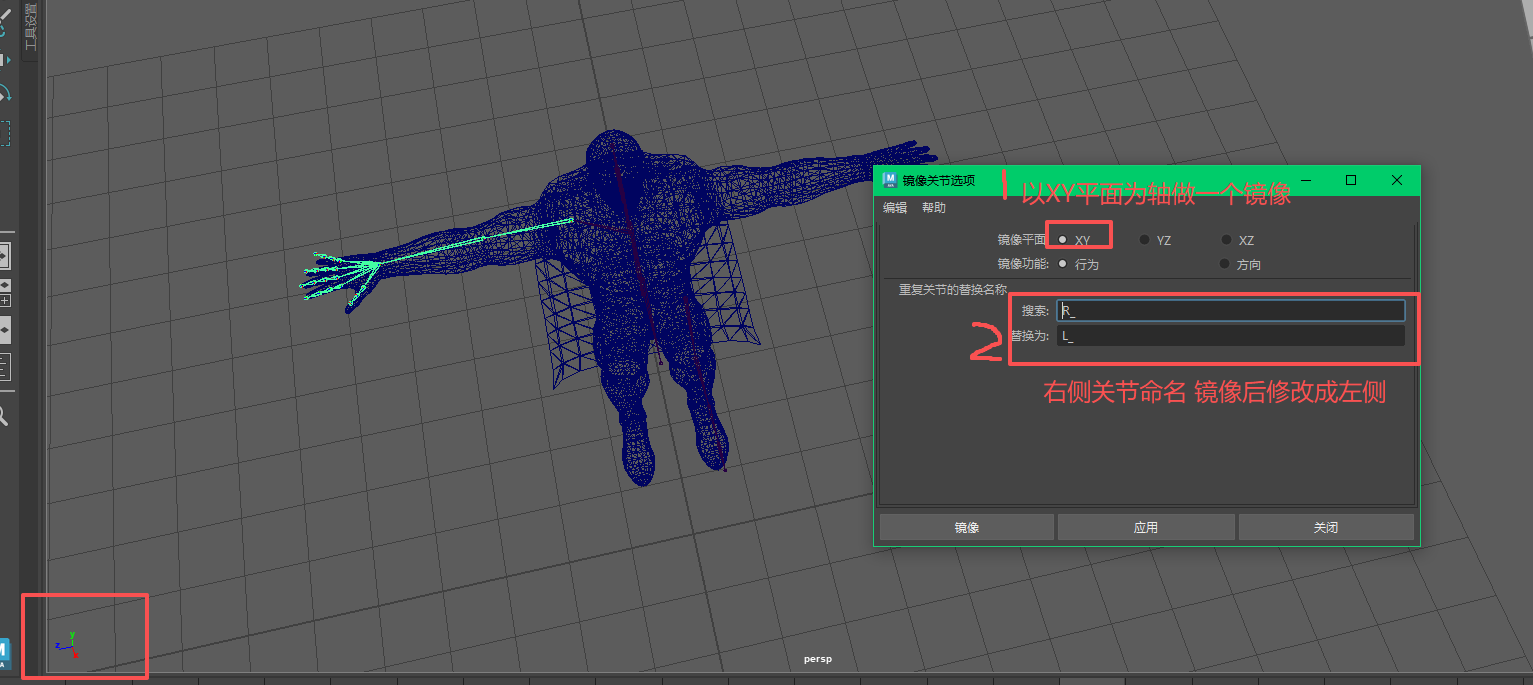Minimize the 镜像关节选项 window

coord(1305,180)
